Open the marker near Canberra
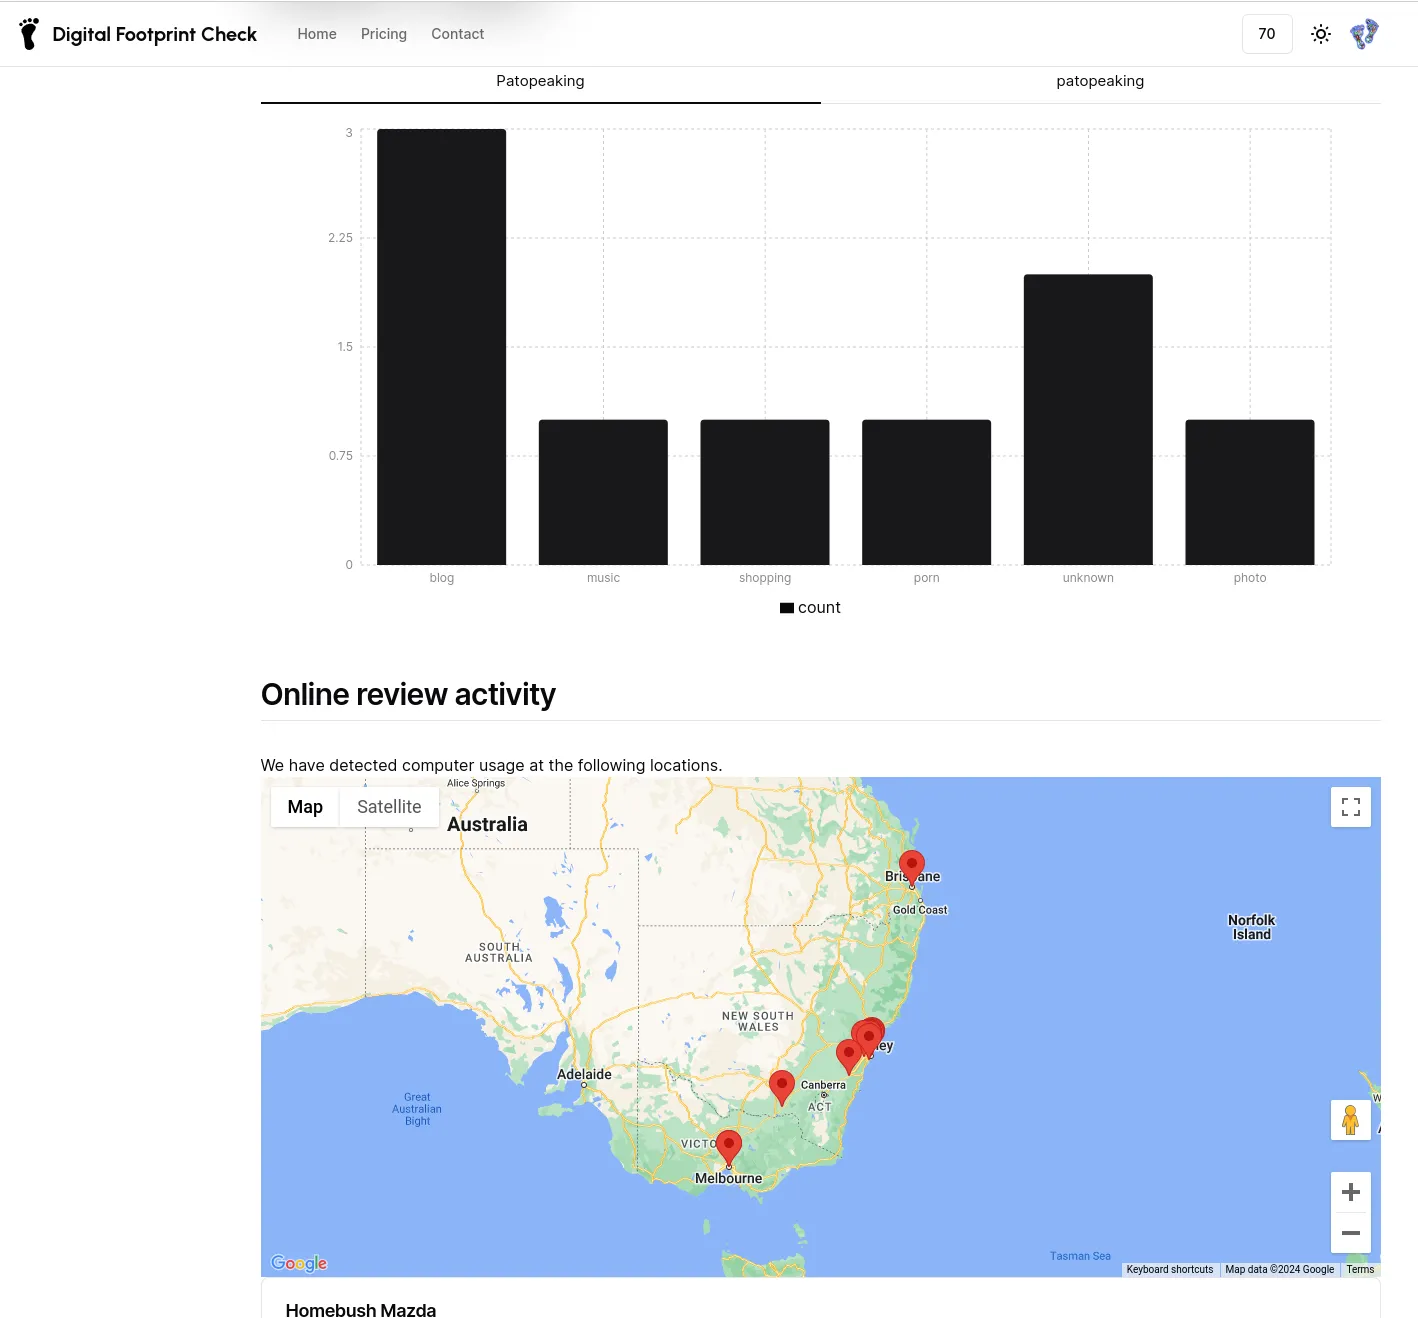Viewport: 1418px width, 1318px height. tap(782, 1083)
